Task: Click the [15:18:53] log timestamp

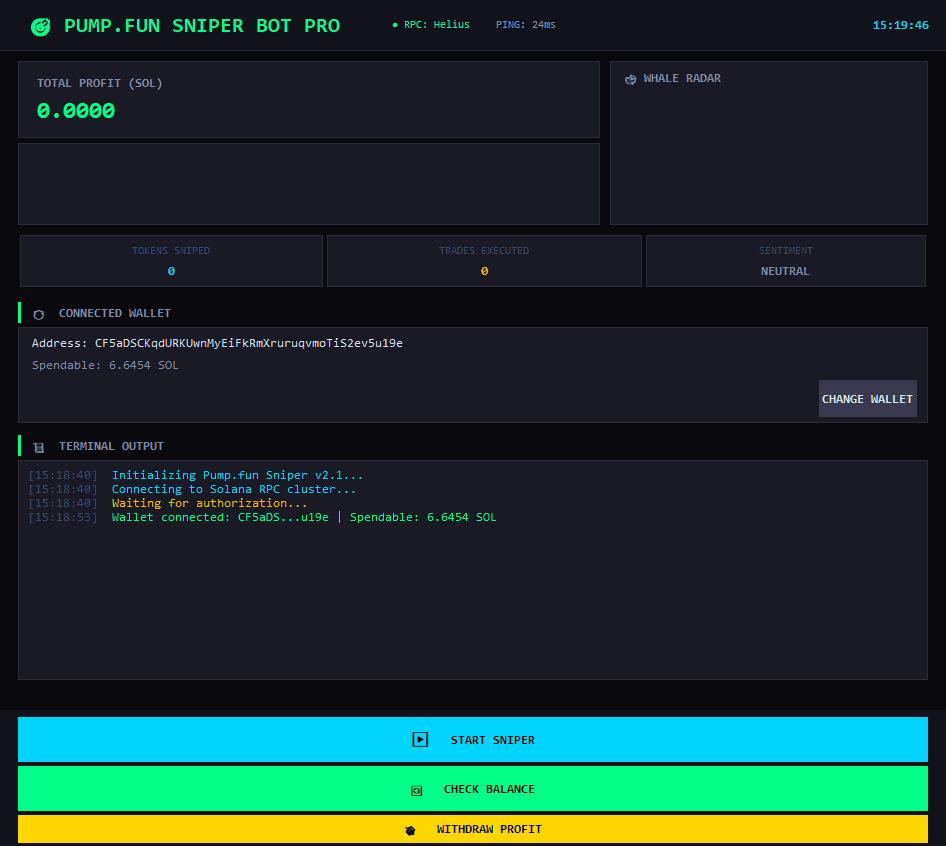Action: [63, 517]
